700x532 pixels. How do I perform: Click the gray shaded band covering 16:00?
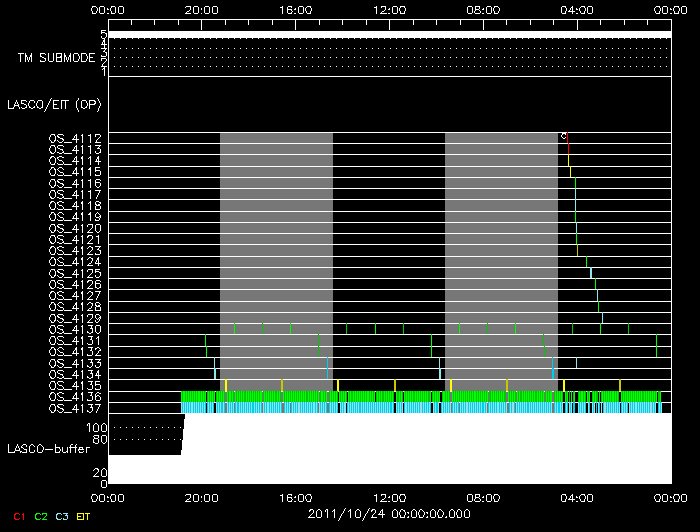tap(276, 250)
